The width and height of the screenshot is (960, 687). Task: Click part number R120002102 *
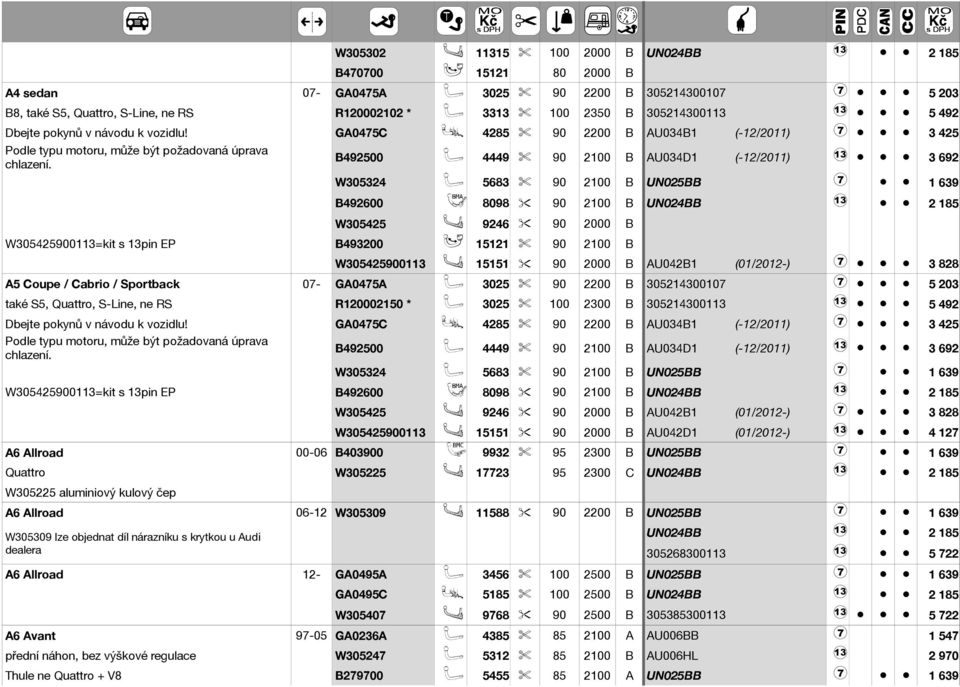pos(373,113)
